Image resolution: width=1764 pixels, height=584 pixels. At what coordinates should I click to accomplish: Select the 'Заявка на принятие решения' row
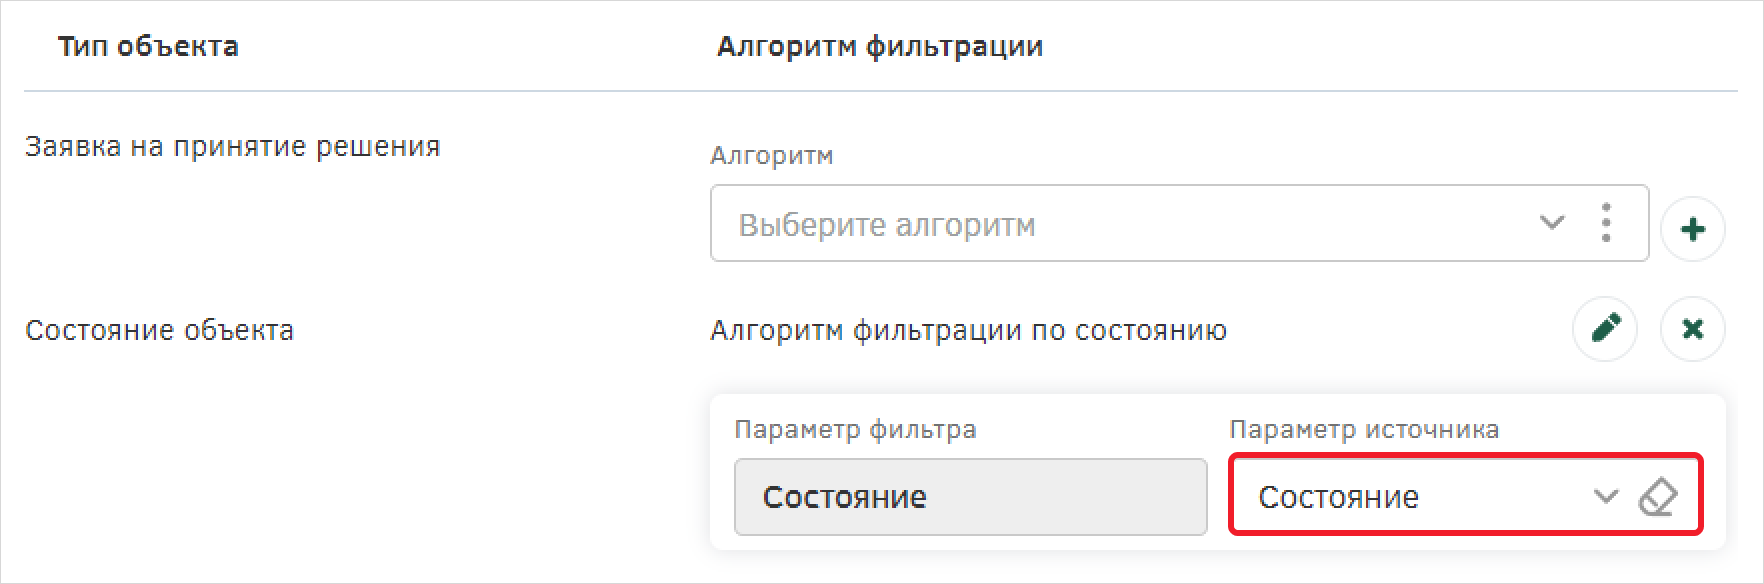tap(233, 147)
